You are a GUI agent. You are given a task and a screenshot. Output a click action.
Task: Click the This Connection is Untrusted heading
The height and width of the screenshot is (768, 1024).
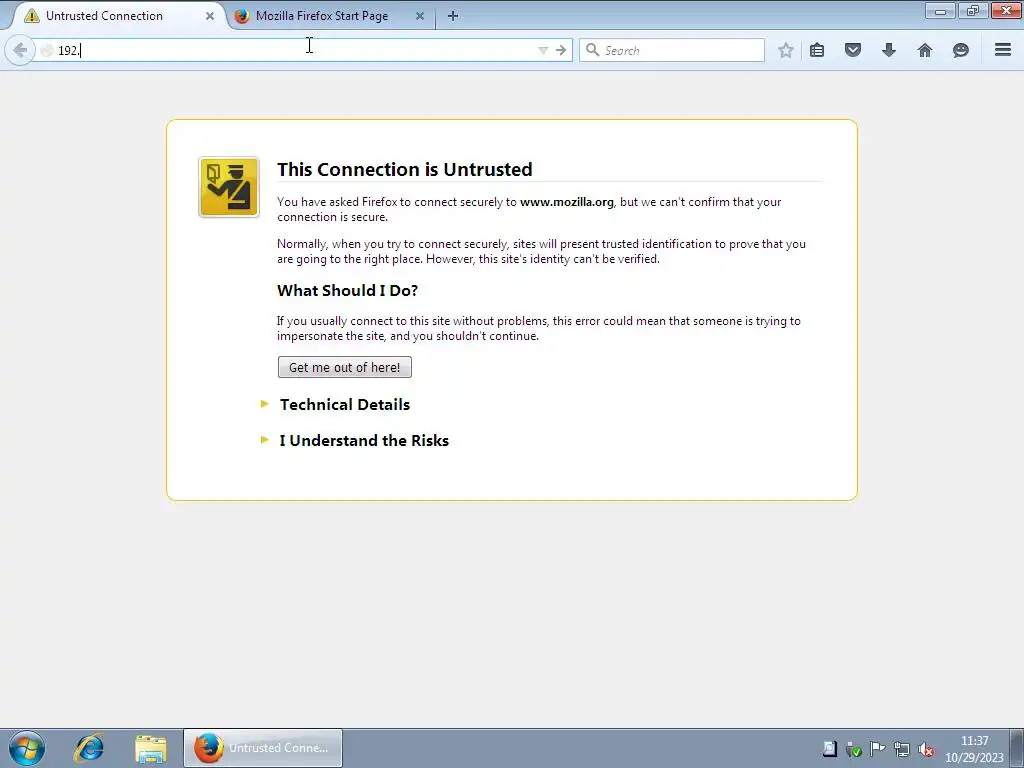(x=405, y=169)
